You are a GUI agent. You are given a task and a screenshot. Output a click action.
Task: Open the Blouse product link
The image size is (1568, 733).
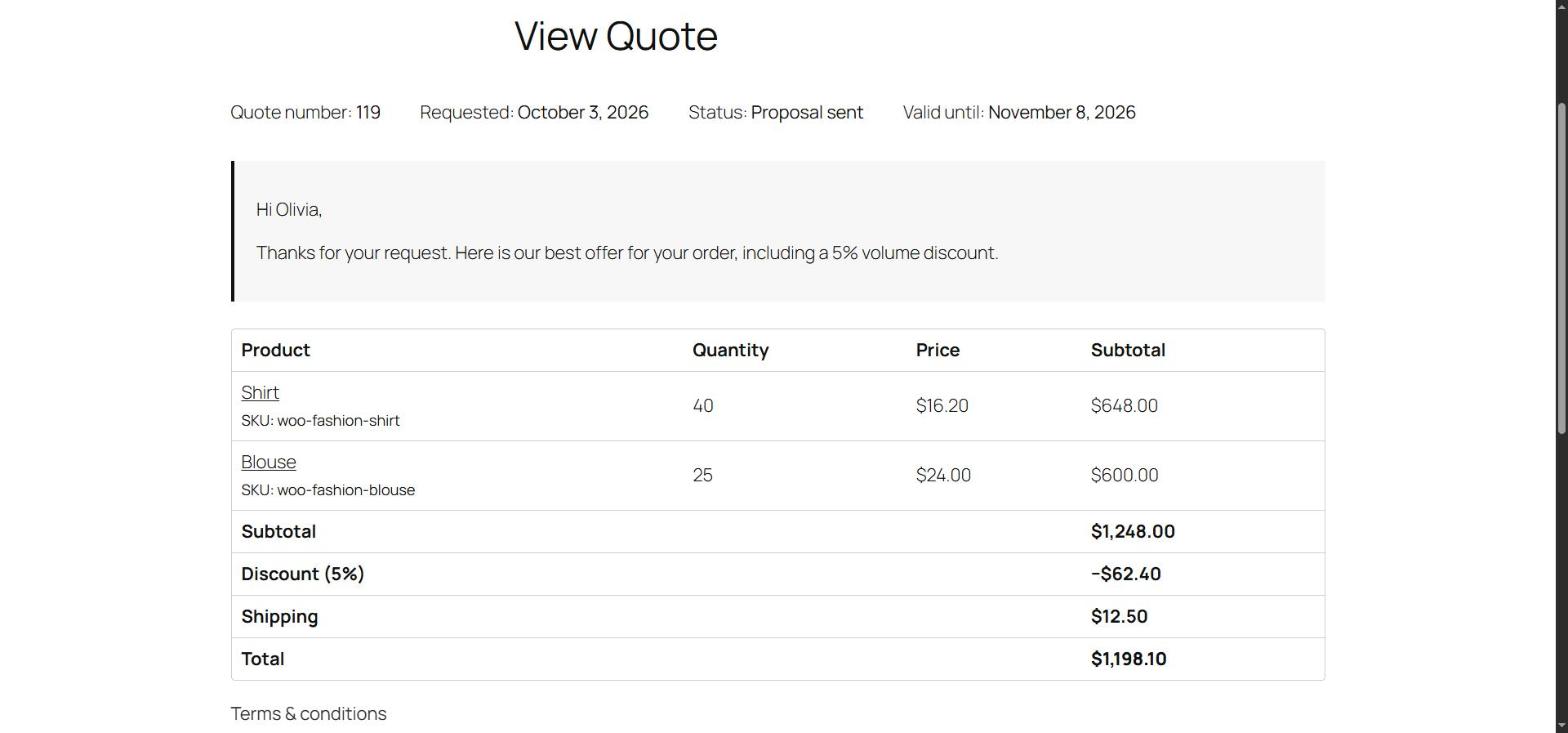[x=269, y=462]
